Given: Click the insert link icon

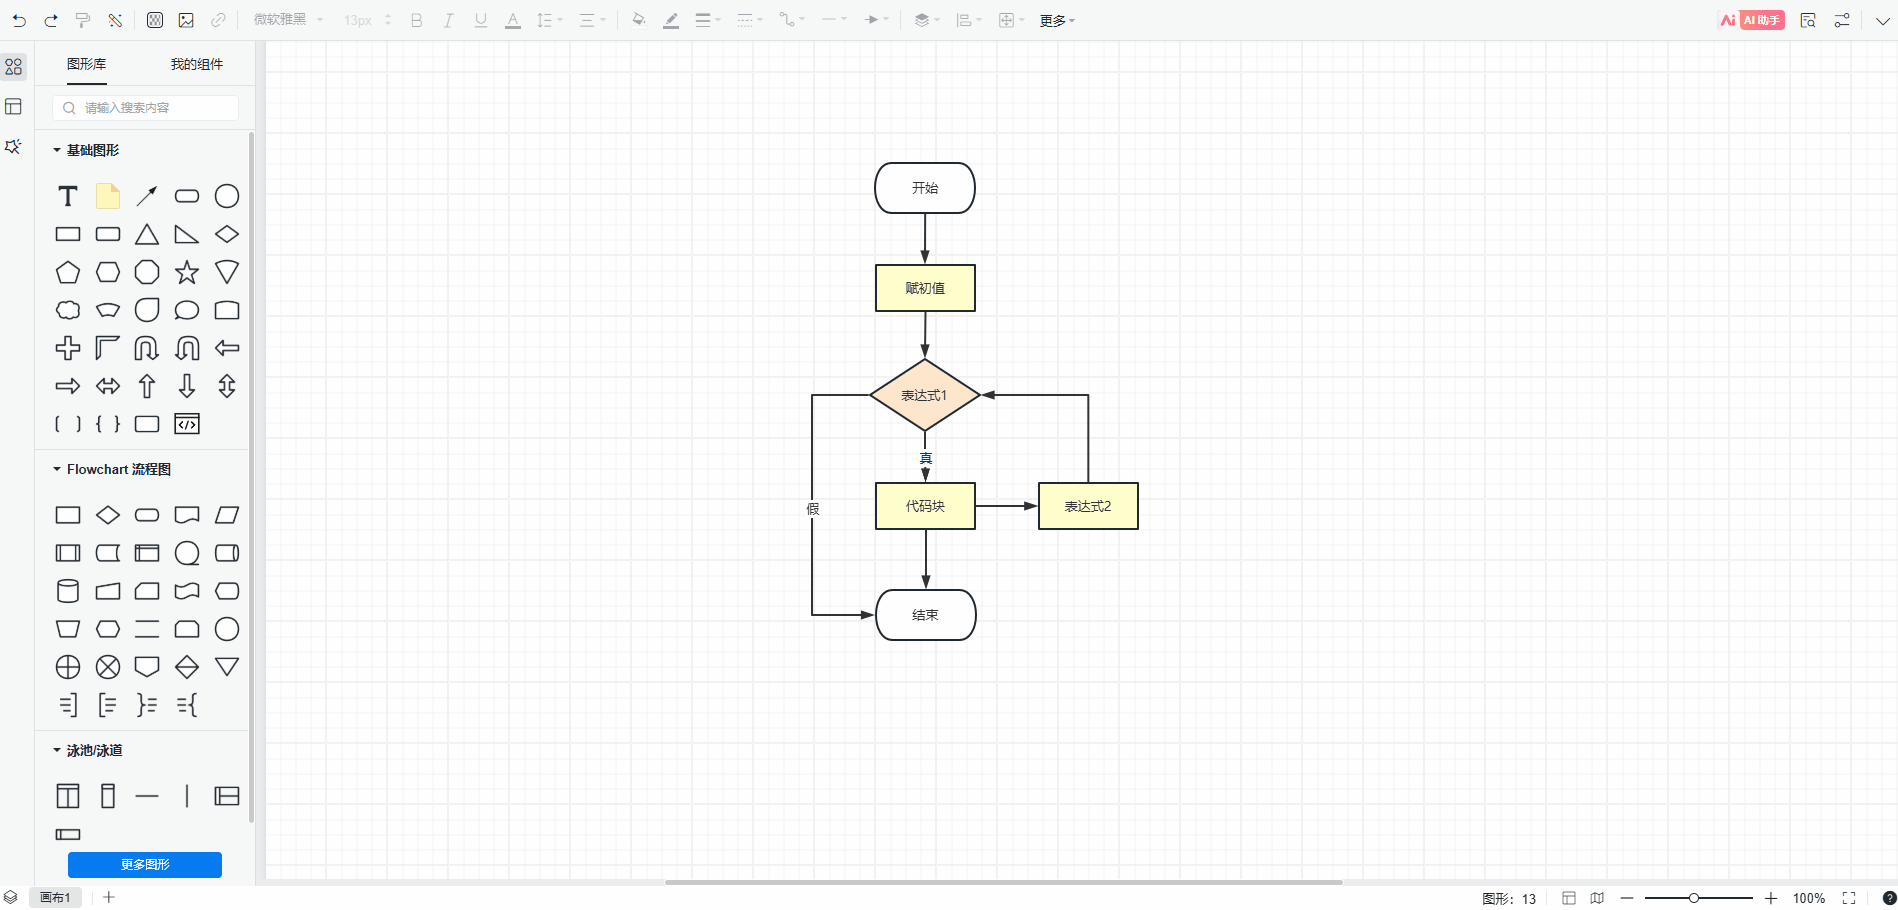Looking at the screenshot, I should [218, 20].
